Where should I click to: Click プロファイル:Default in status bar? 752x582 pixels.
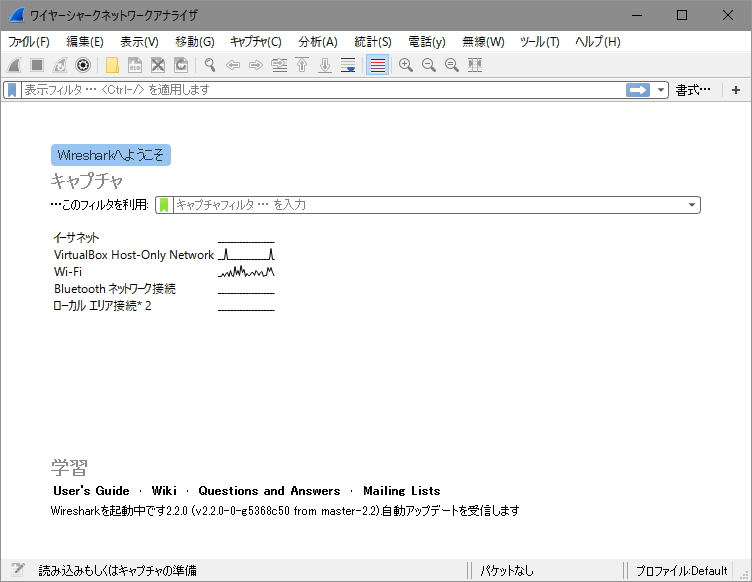pos(682,570)
